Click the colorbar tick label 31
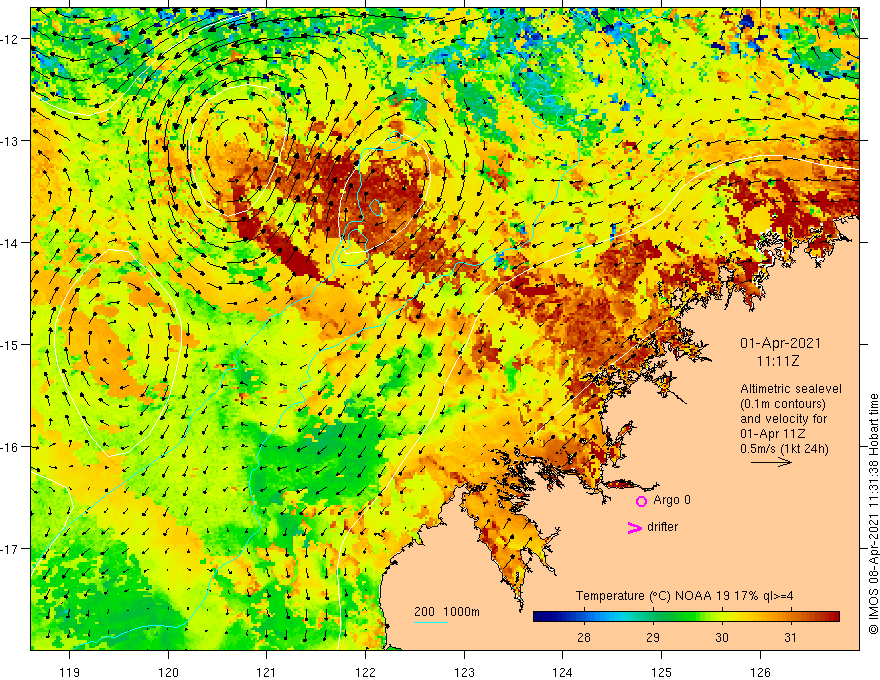Screen dimensions: 880x680 click(790, 637)
